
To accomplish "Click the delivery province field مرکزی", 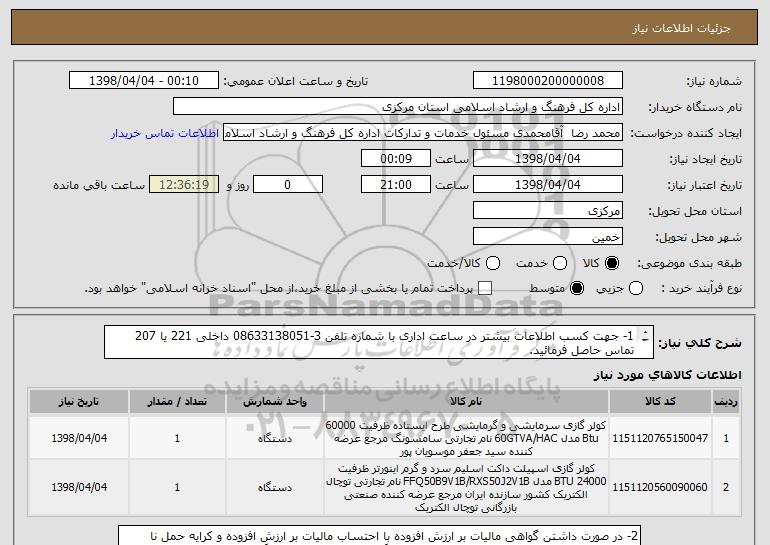I will (x=548, y=211).
